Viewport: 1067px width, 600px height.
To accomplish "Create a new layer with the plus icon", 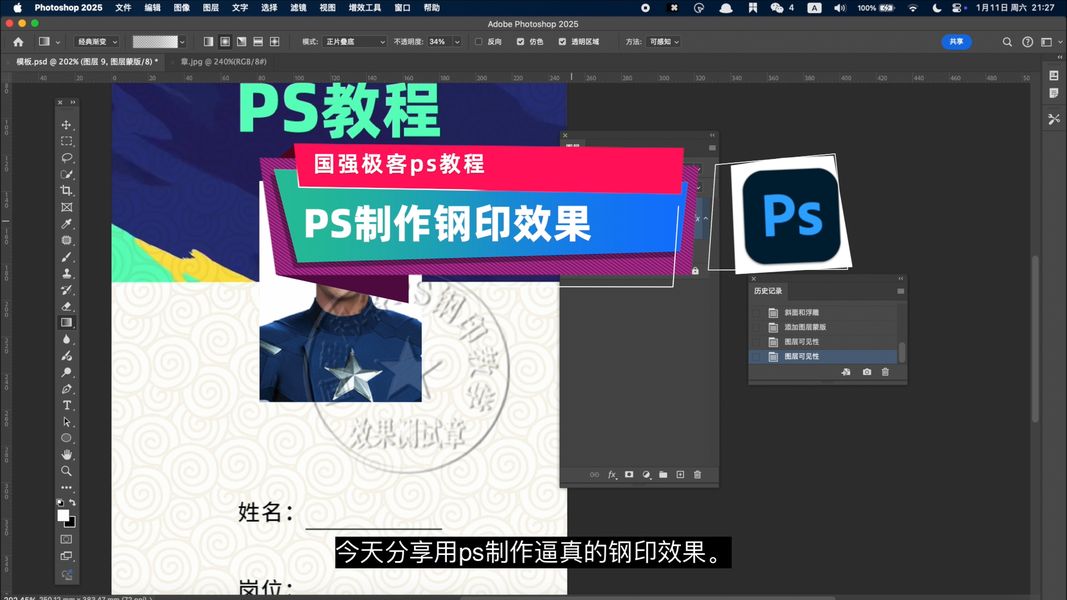I will 680,475.
